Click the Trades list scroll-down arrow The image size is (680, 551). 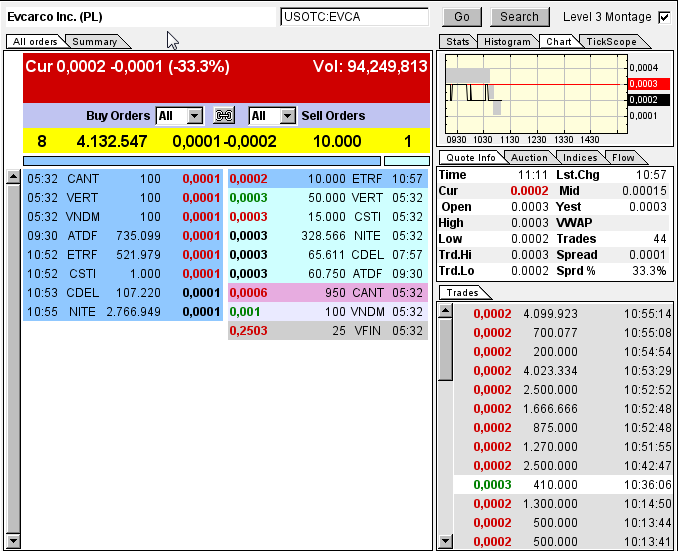(445, 541)
